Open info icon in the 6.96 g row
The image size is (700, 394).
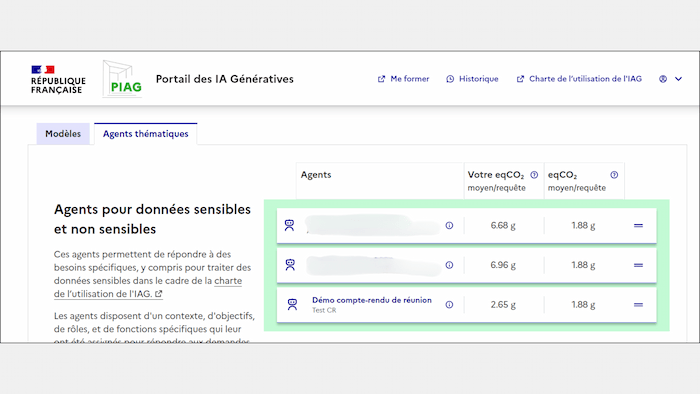pos(449,265)
